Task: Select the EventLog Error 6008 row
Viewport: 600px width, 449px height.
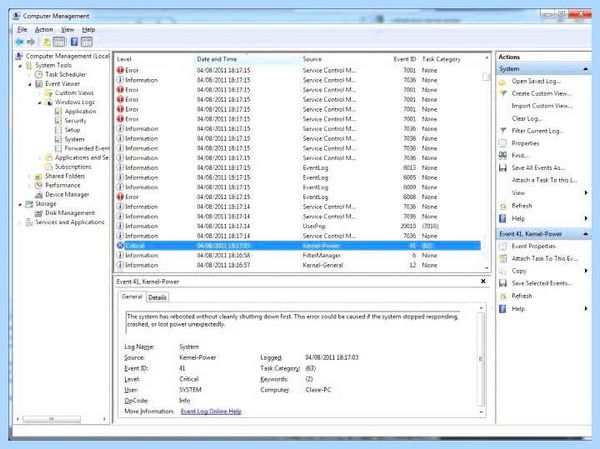Action: pyautogui.click(x=298, y=197)
